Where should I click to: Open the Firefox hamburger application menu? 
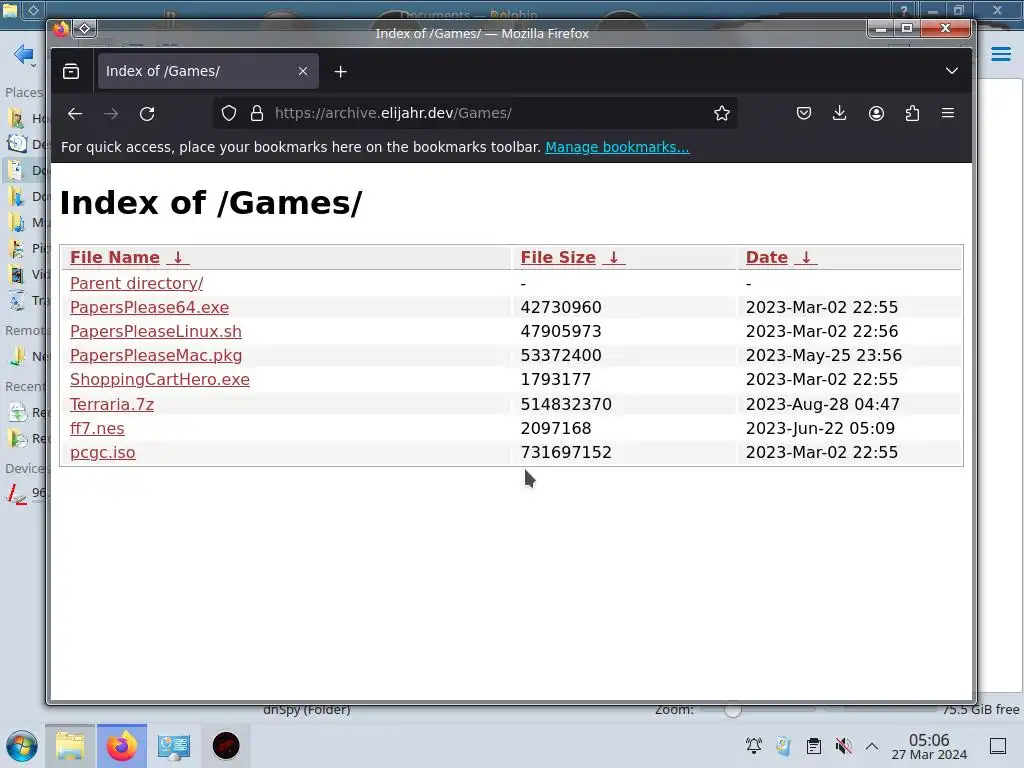point(948,113)
